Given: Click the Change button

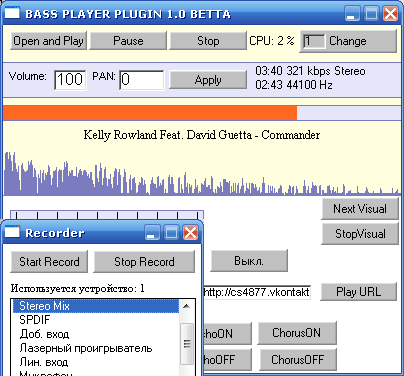Looking at the screenshot, I should pos(348,41).
